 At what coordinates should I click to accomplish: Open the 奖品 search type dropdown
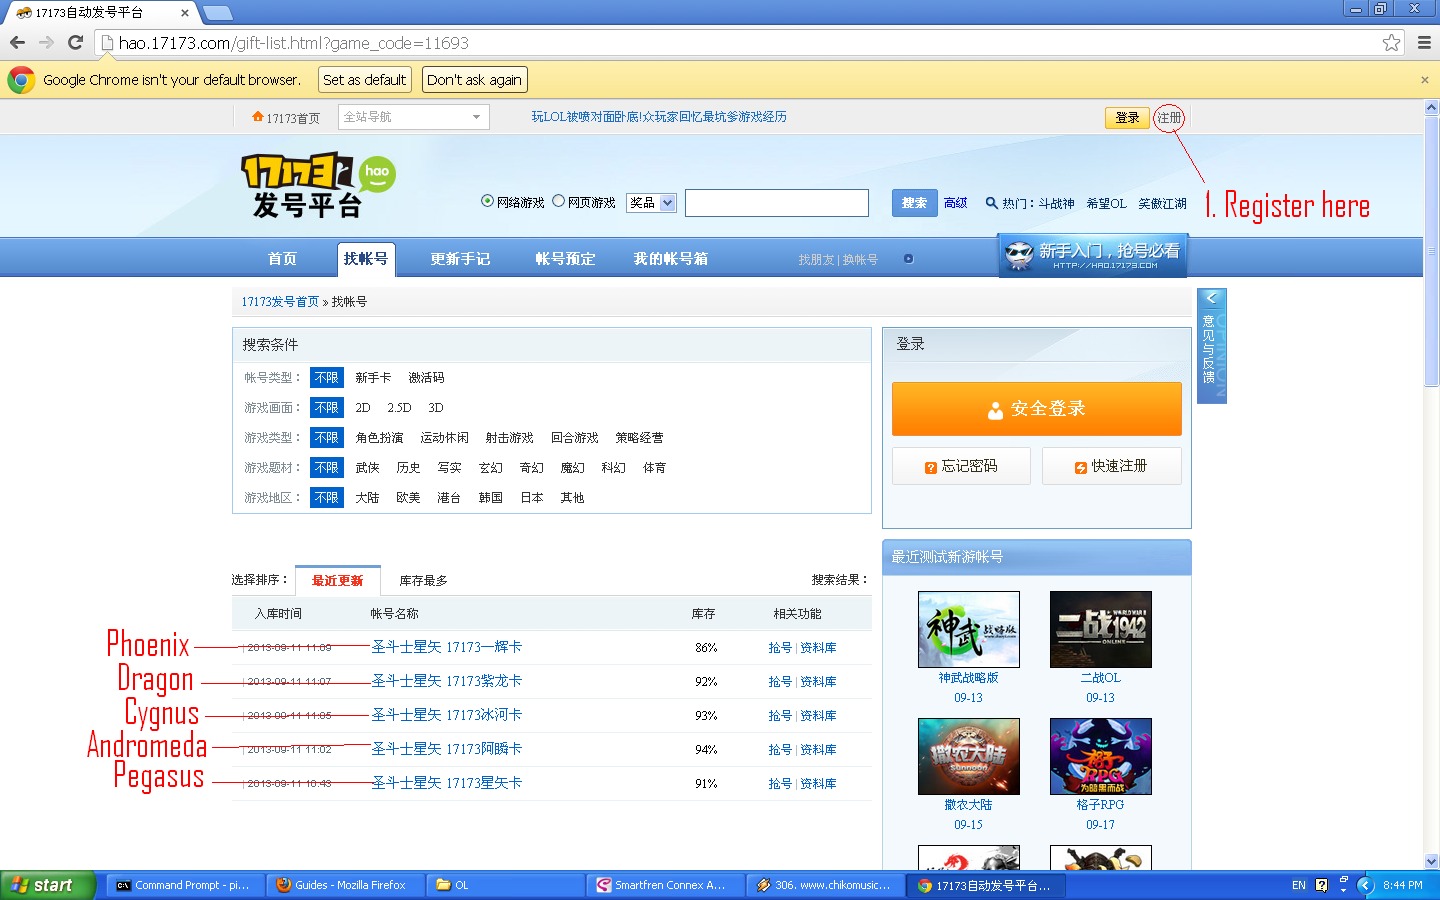click(x=651, y=203)
